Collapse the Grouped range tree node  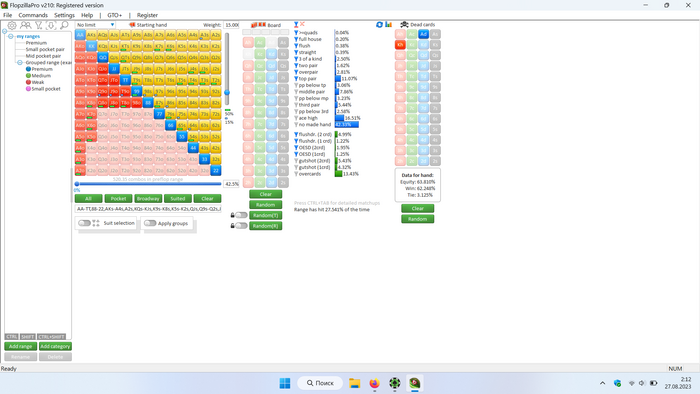click(20, 62)
